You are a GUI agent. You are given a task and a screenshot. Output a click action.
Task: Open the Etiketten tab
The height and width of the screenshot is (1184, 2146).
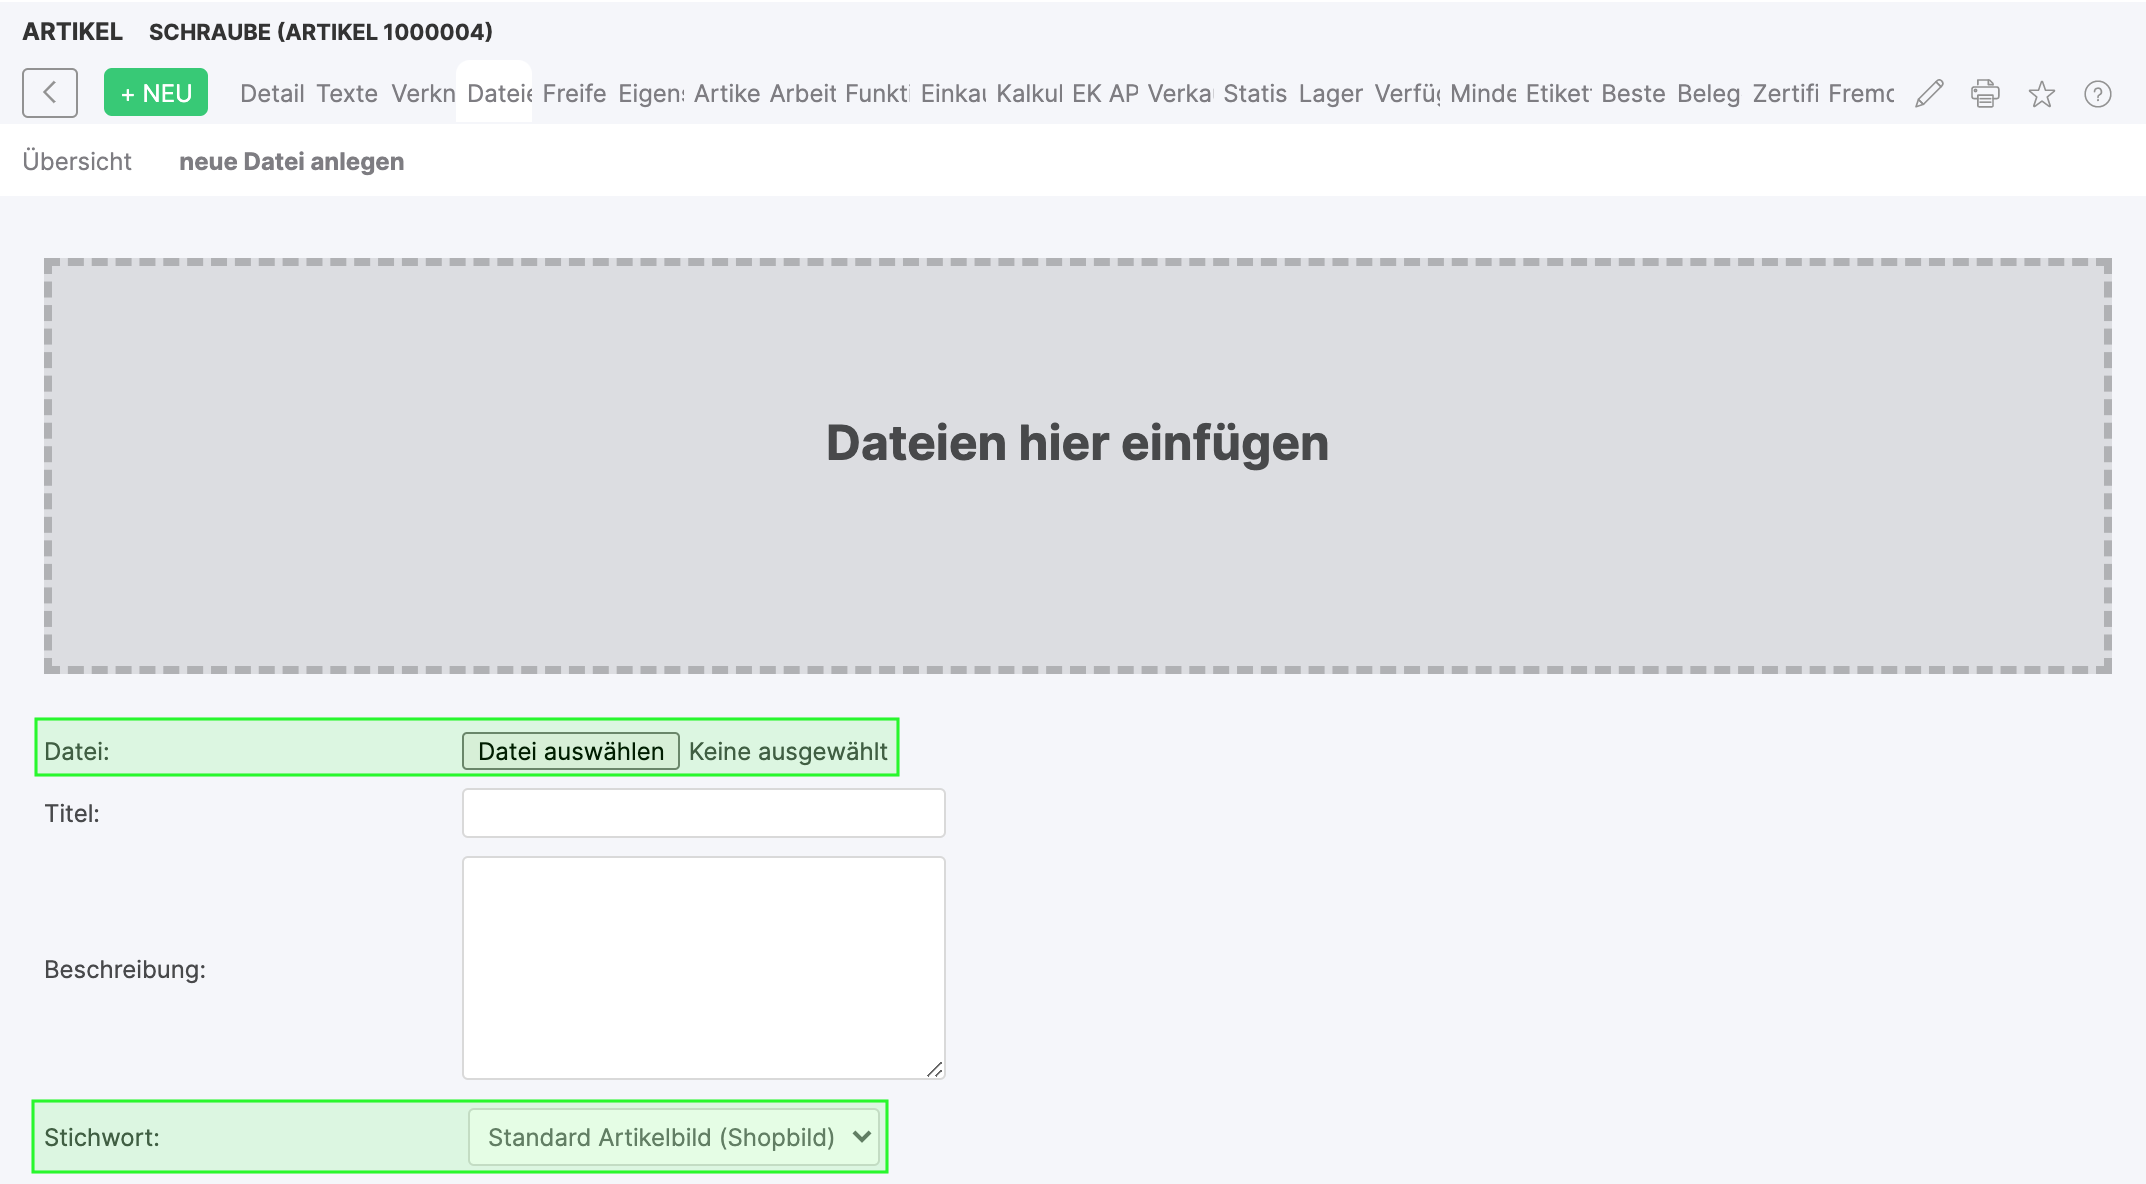point(1557,94)
